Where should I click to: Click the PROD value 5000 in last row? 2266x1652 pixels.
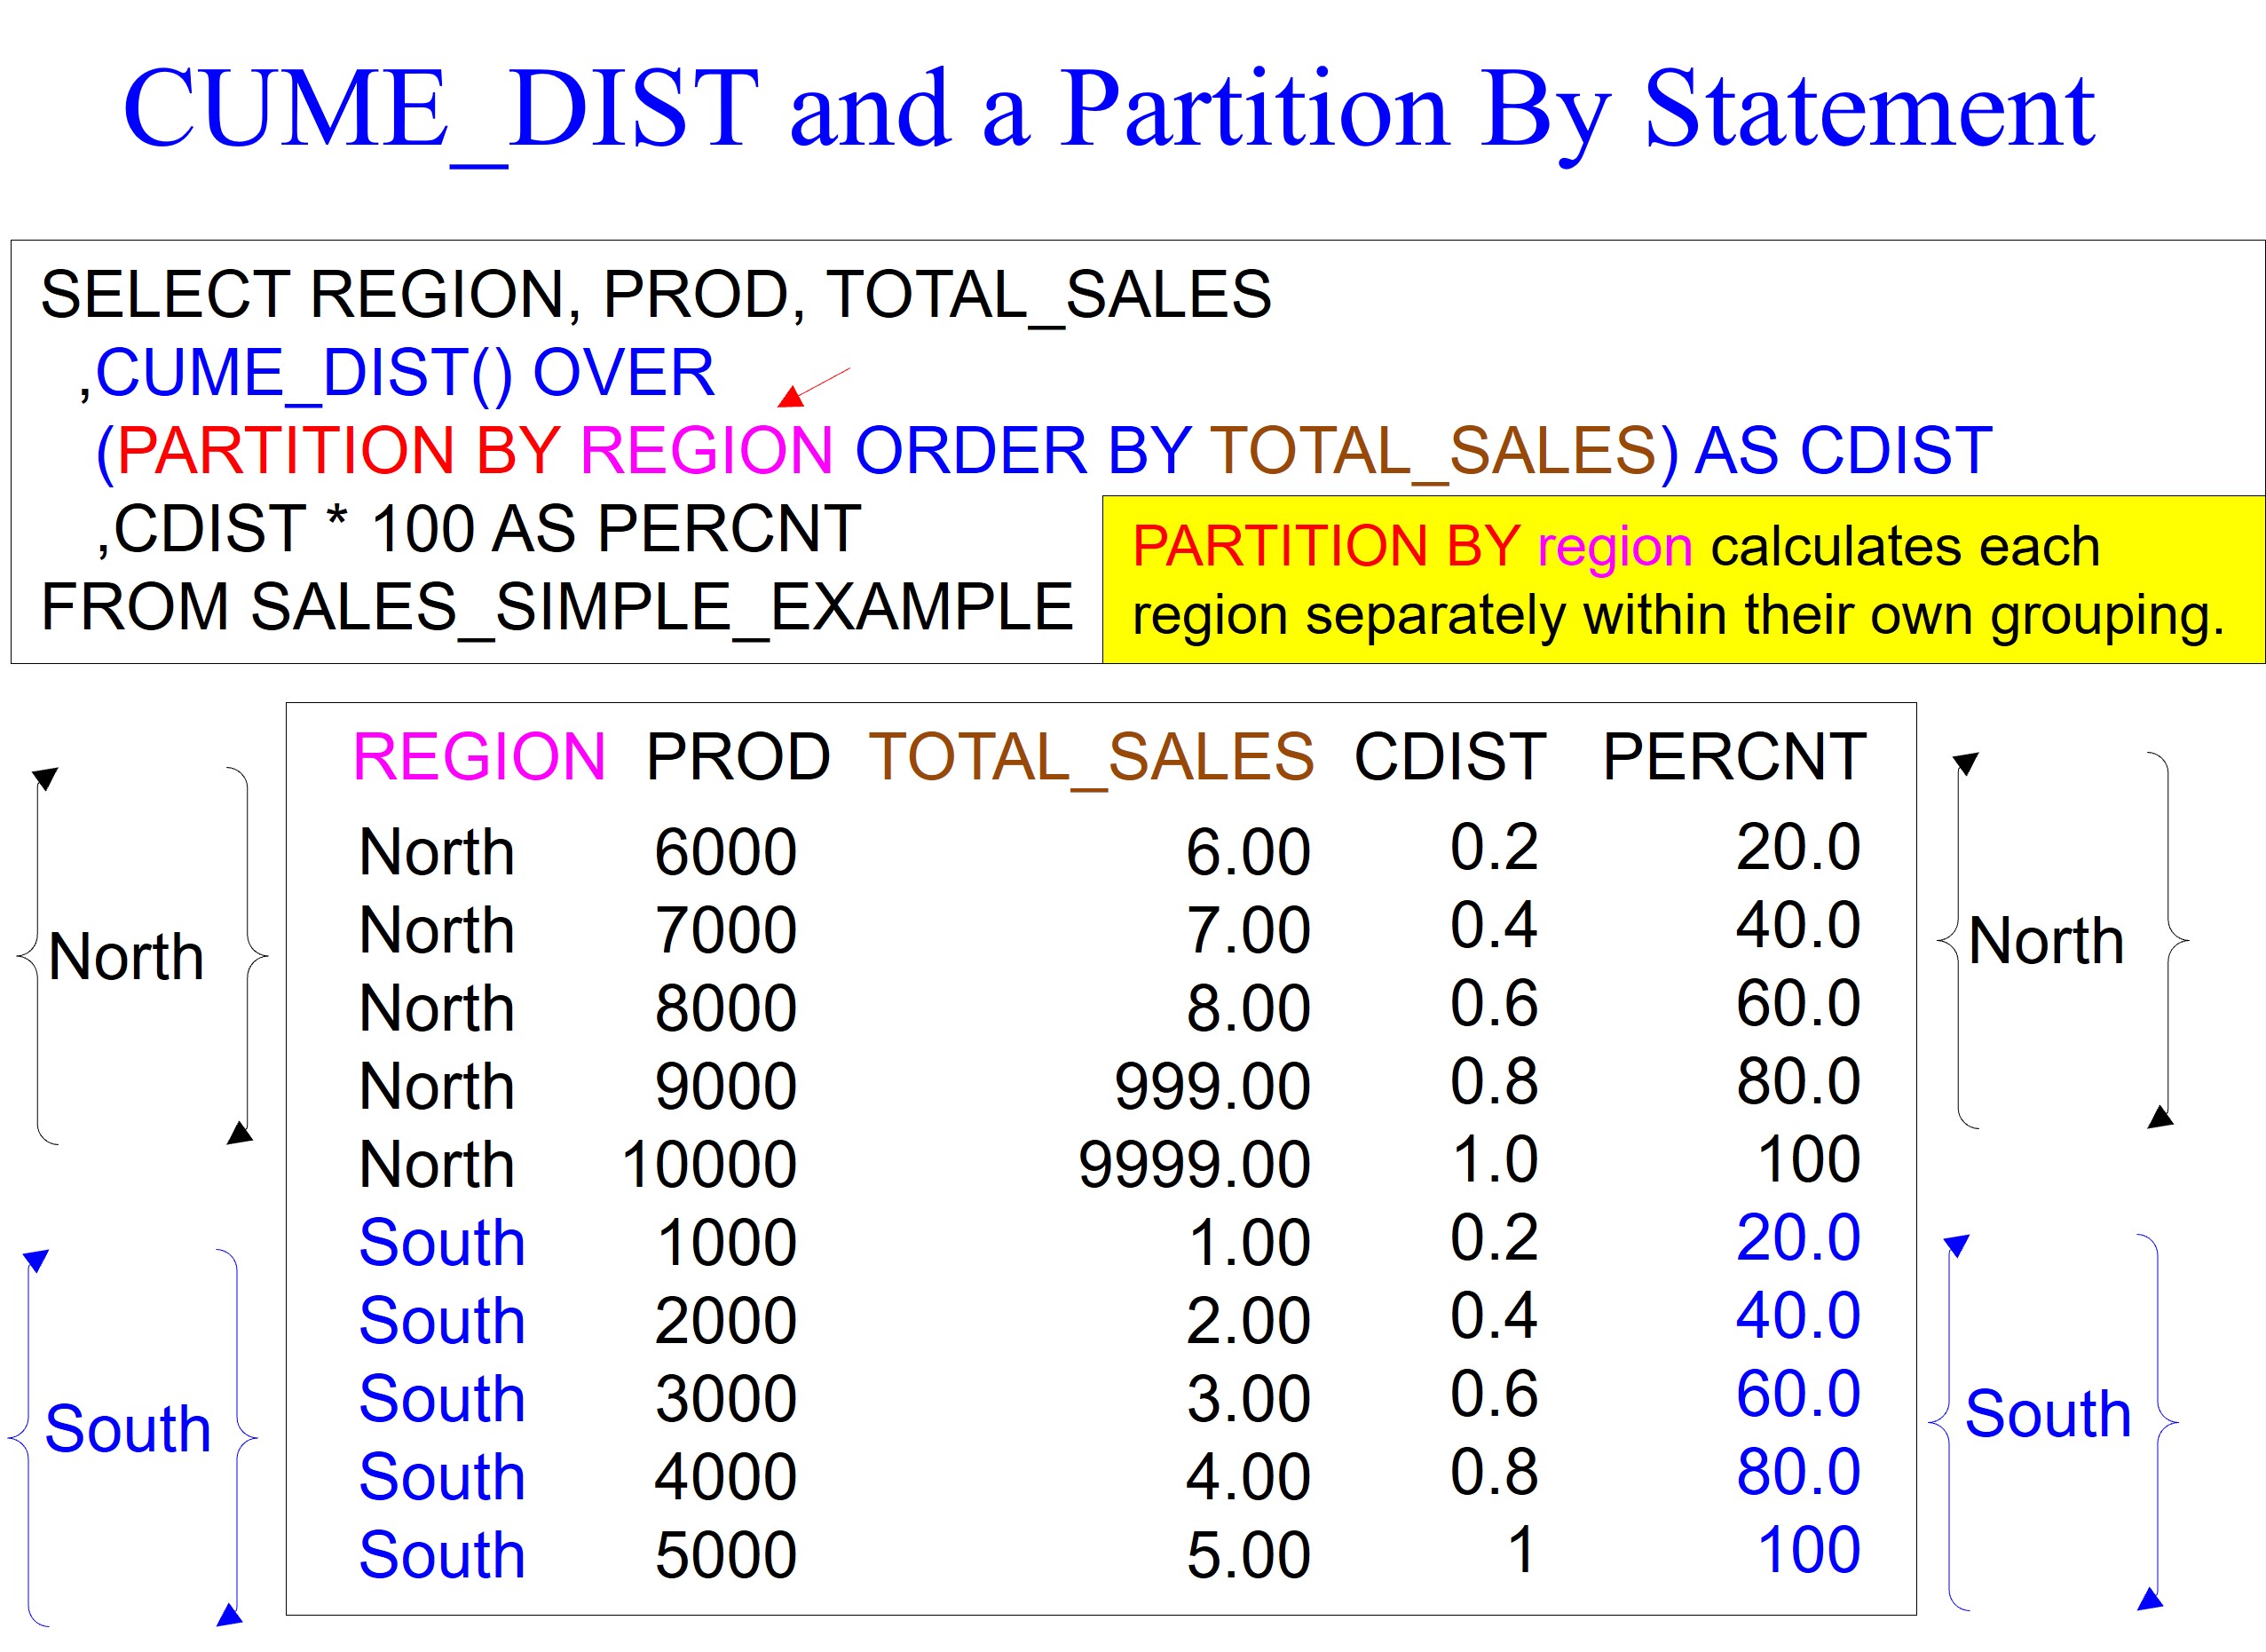click(726, 1556)
